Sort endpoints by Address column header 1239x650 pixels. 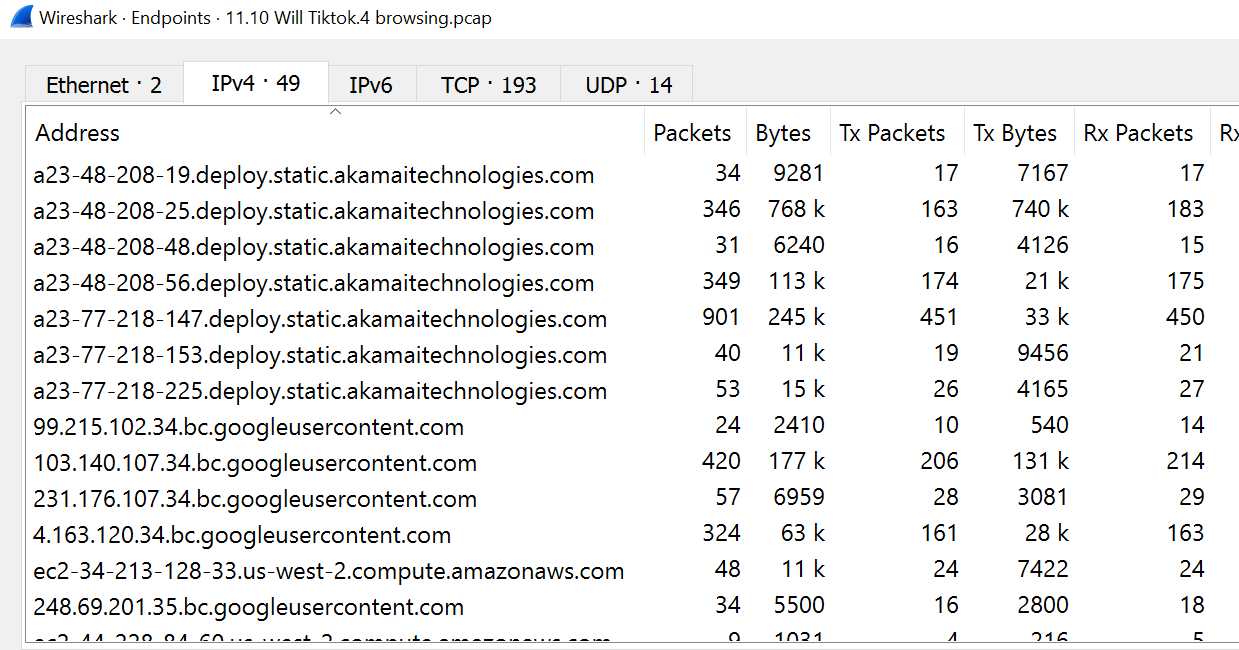[78, 133]
